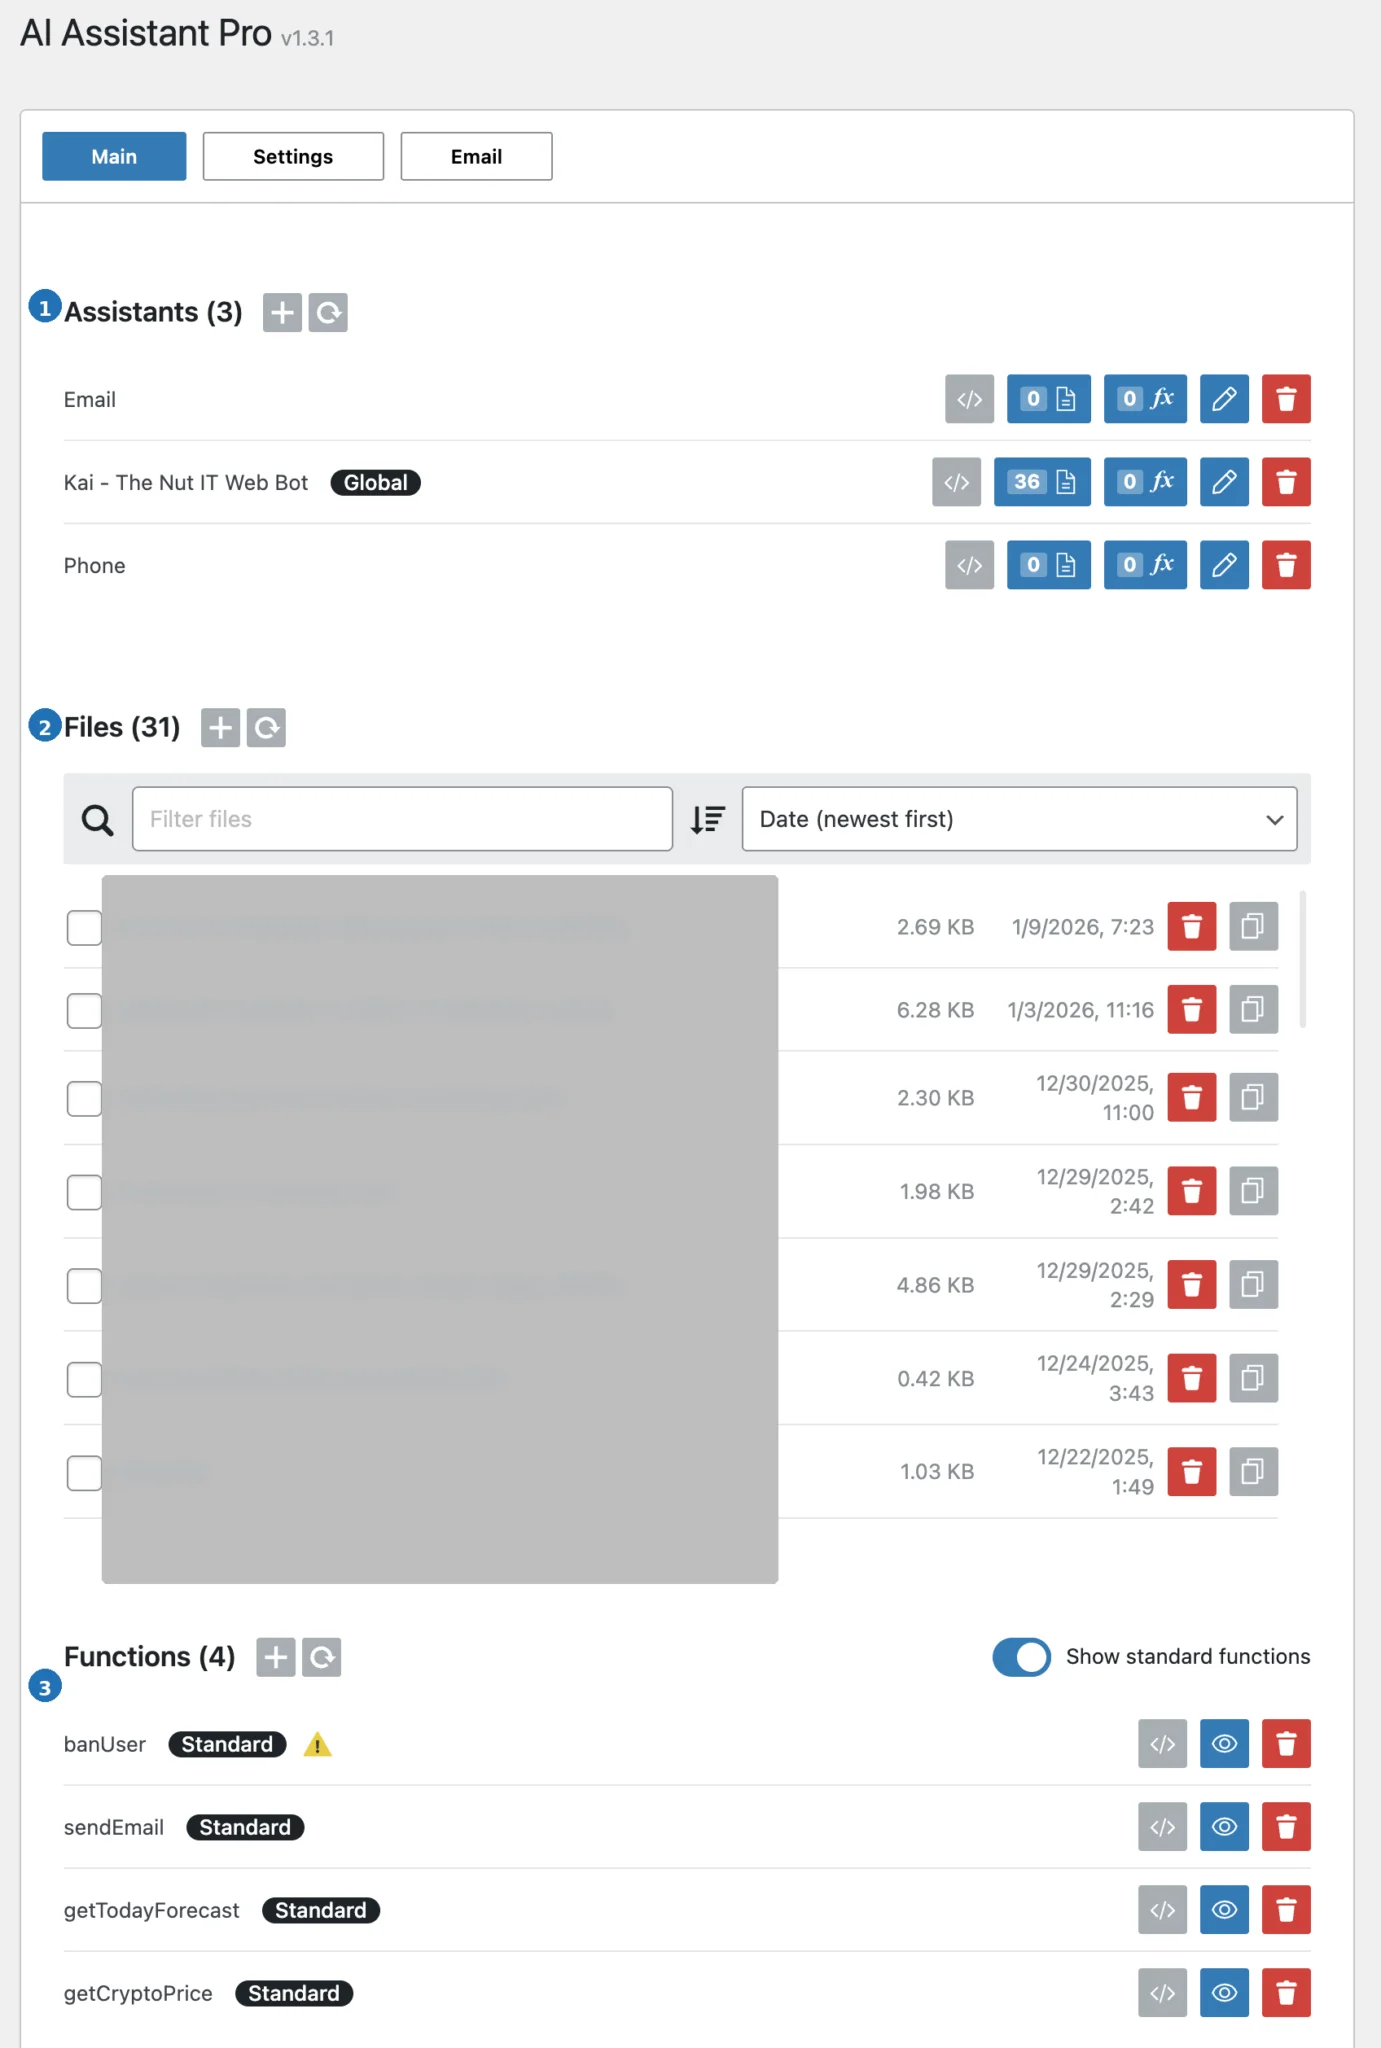Screen dimensions: 1381x2048
Task: Add a new assistant with plus icon
Action: 282,313
